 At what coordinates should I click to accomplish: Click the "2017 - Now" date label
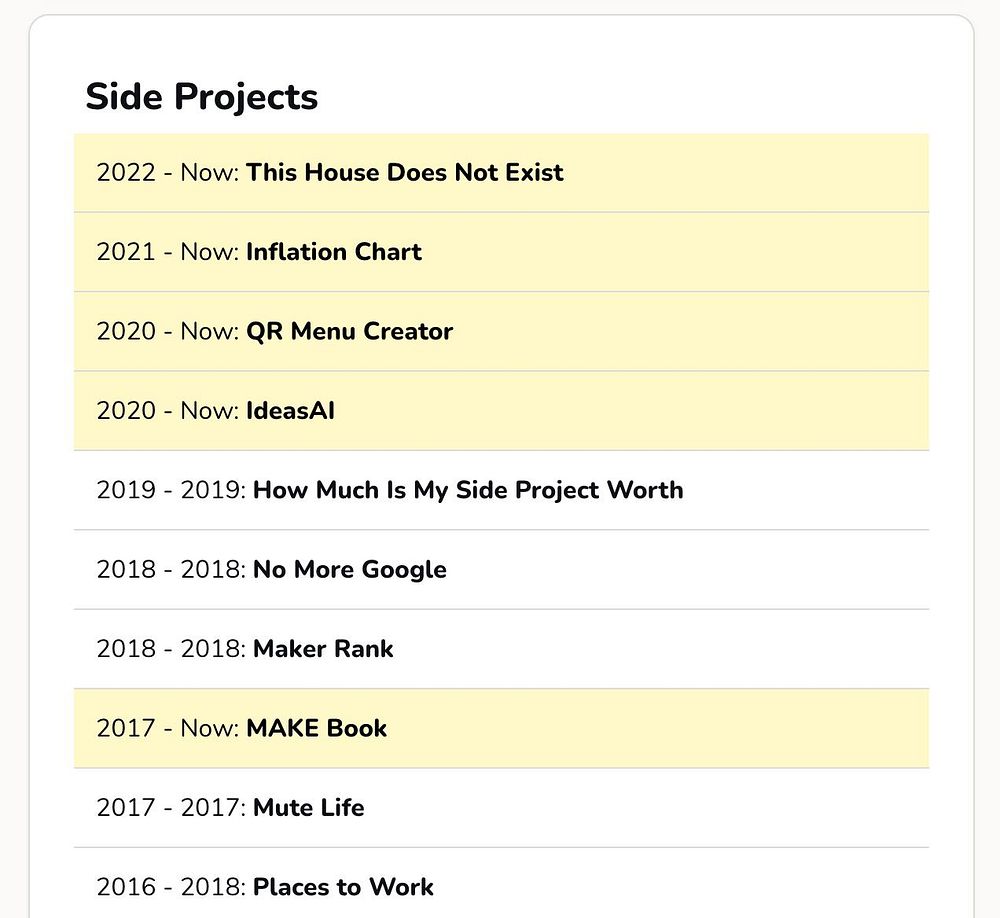point(167,728)
